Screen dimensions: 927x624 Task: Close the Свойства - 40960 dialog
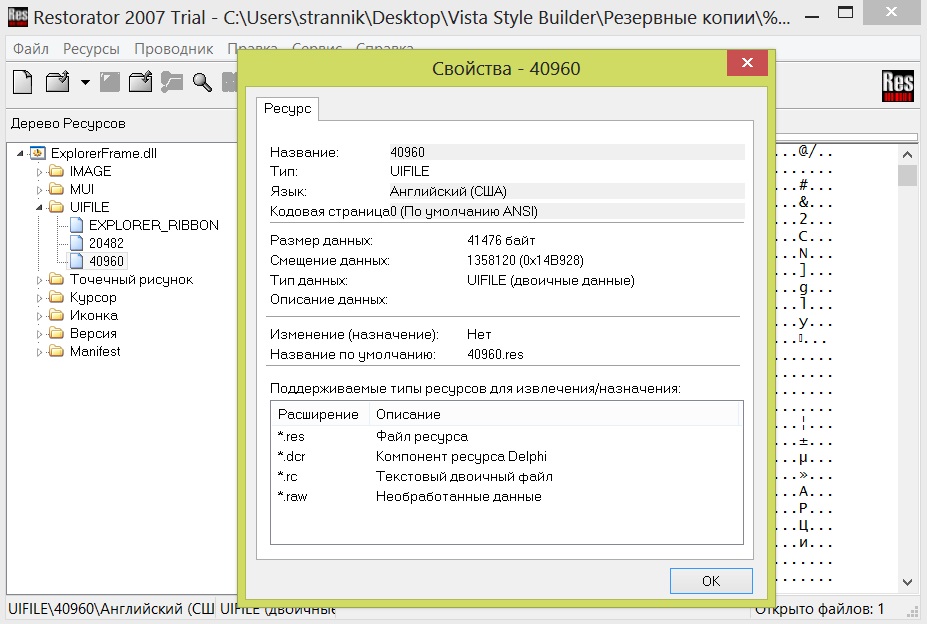[747, 63]
